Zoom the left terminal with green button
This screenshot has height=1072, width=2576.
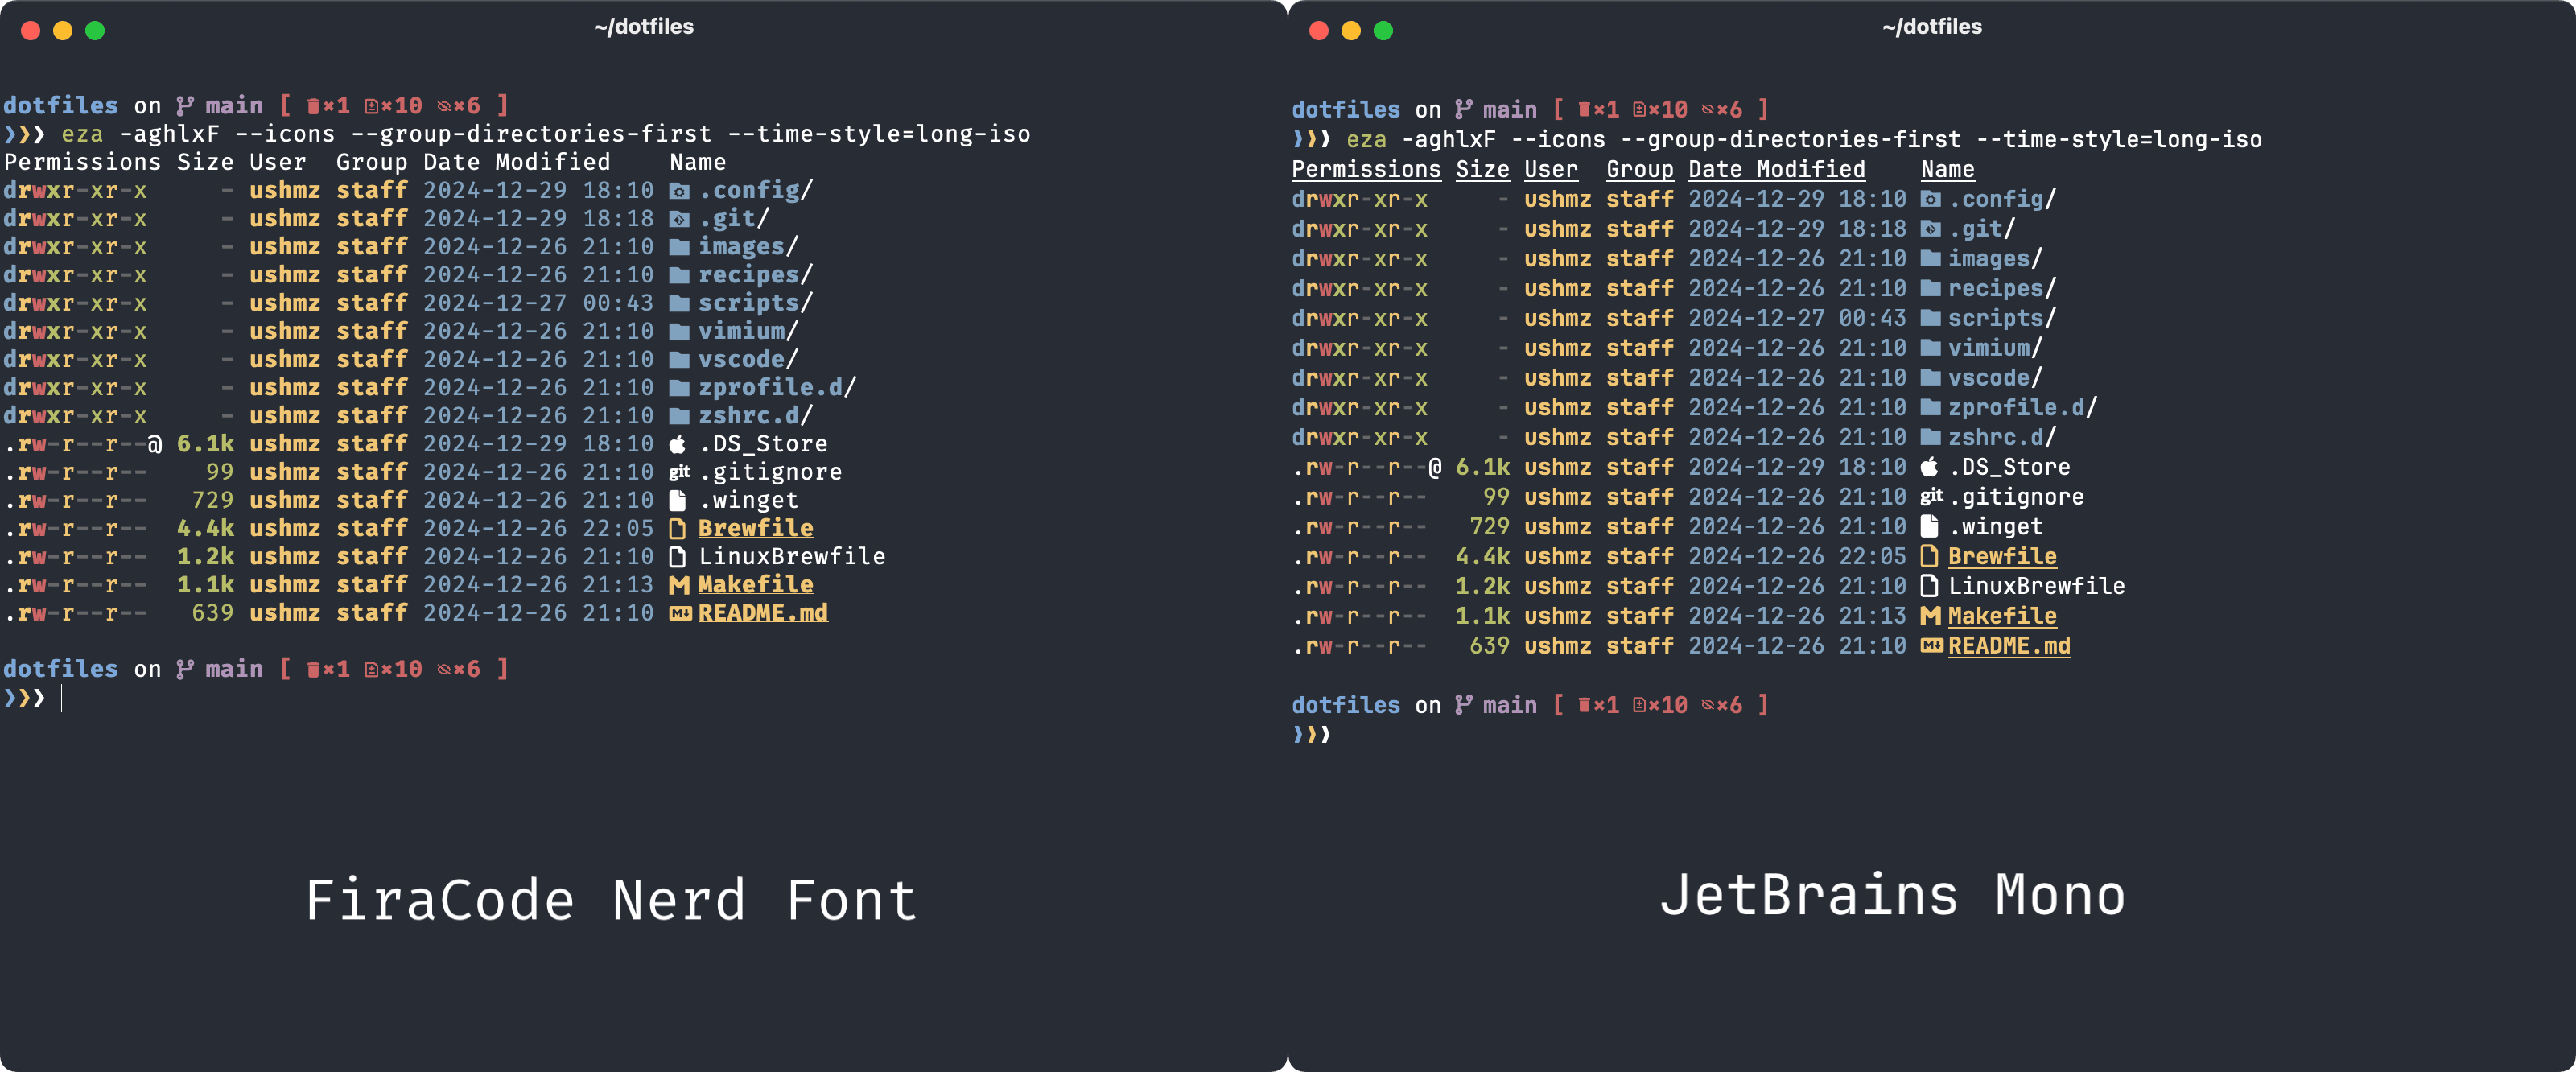point(95,30)
